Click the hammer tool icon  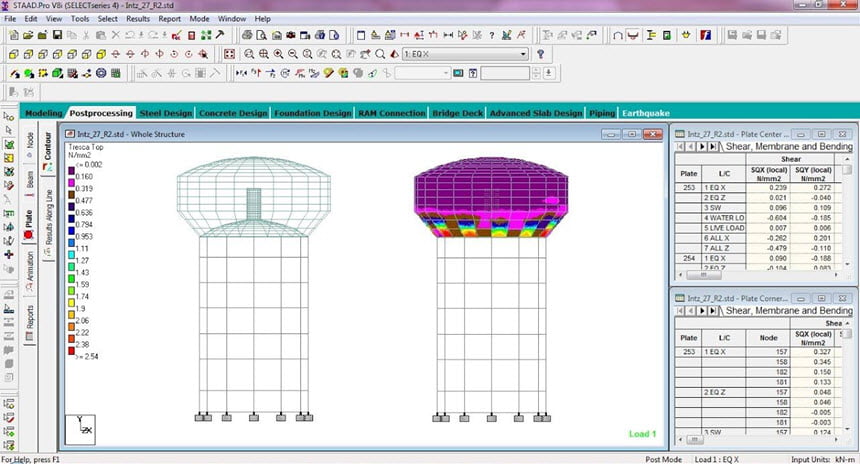coord(220,35)
